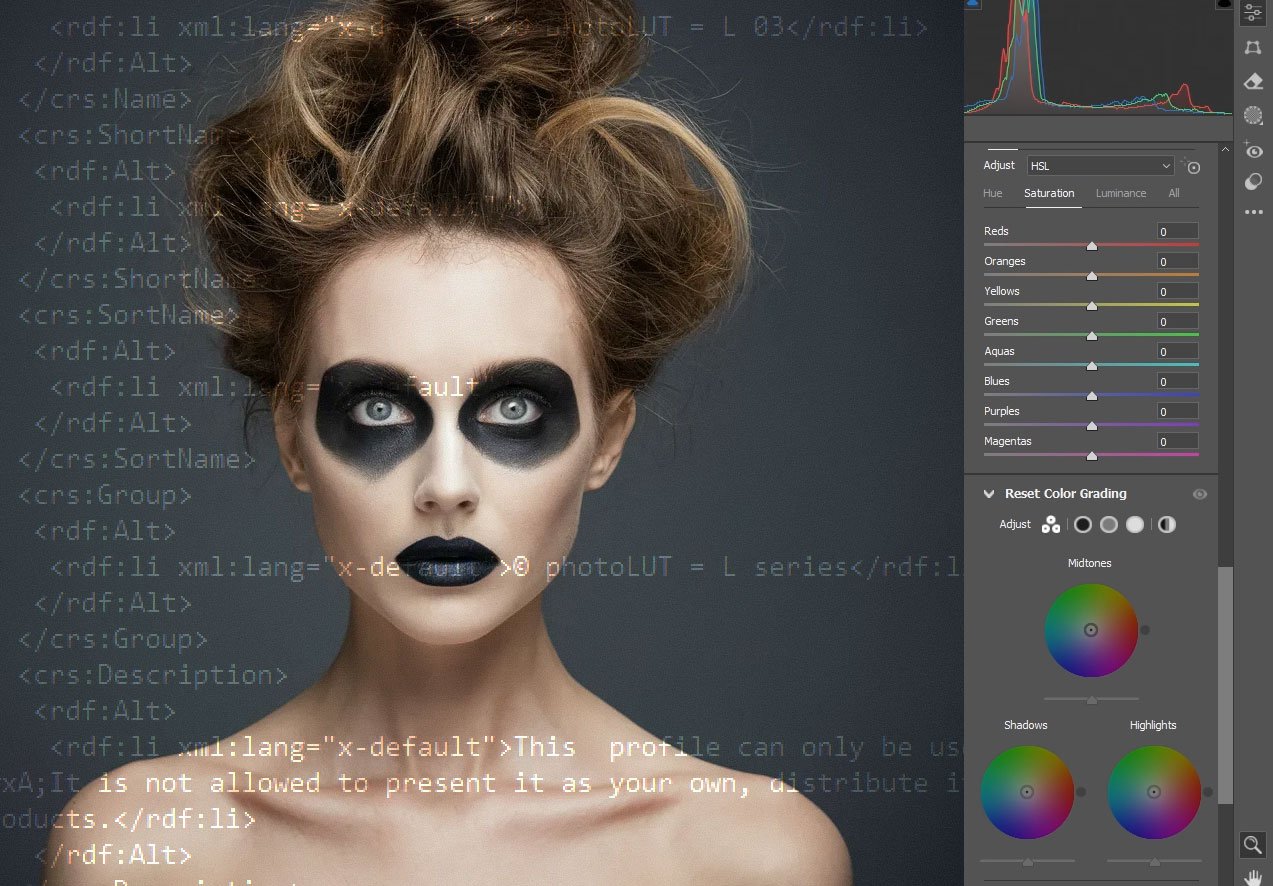Select the Global color grading button

(1167, 524)
